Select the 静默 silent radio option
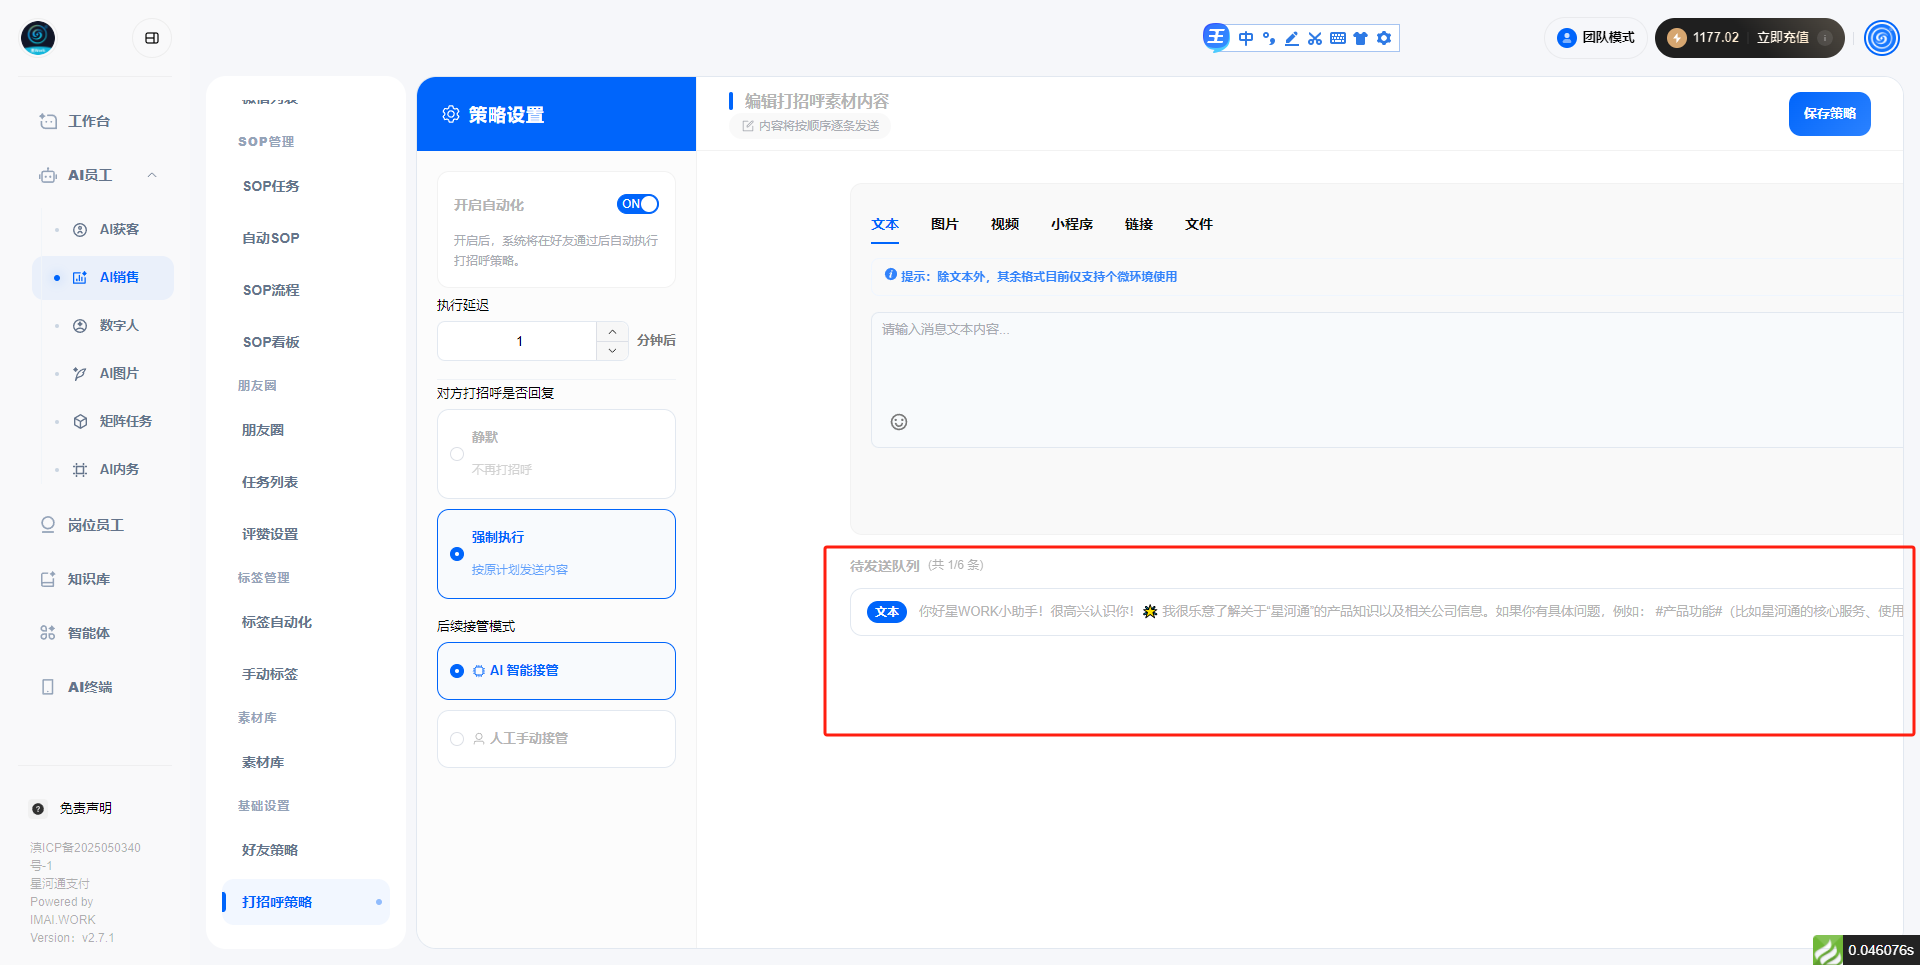This screenshot has height=965, width=1920. pos(457,454)
